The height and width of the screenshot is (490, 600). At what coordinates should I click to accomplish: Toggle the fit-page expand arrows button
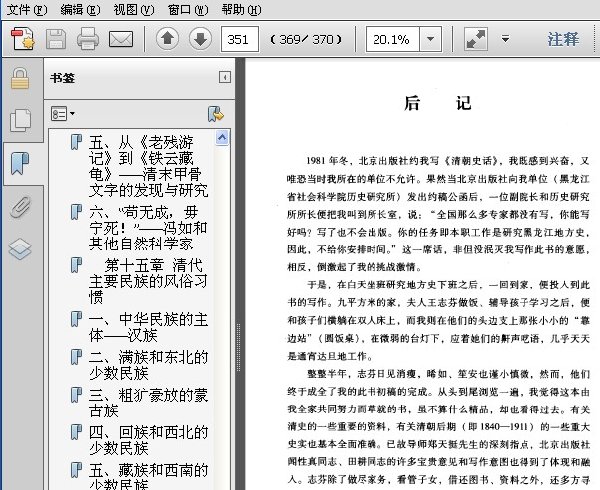point(476,39)
